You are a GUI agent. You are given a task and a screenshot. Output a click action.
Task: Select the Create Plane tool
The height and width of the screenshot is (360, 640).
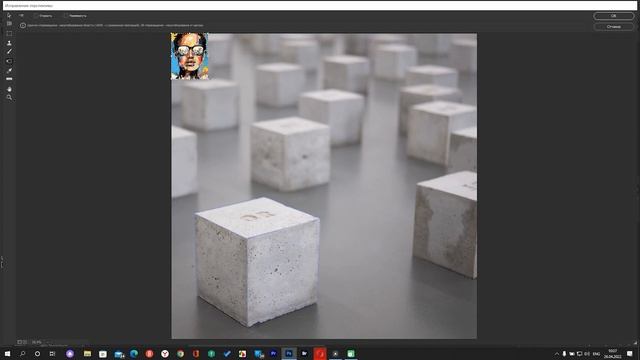point(9,24)
